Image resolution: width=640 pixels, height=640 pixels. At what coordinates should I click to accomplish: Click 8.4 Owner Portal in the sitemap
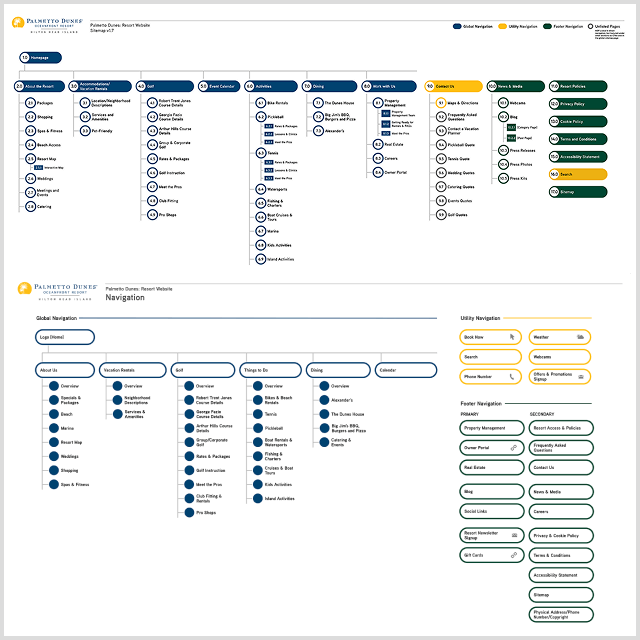(x=390, y=172)
